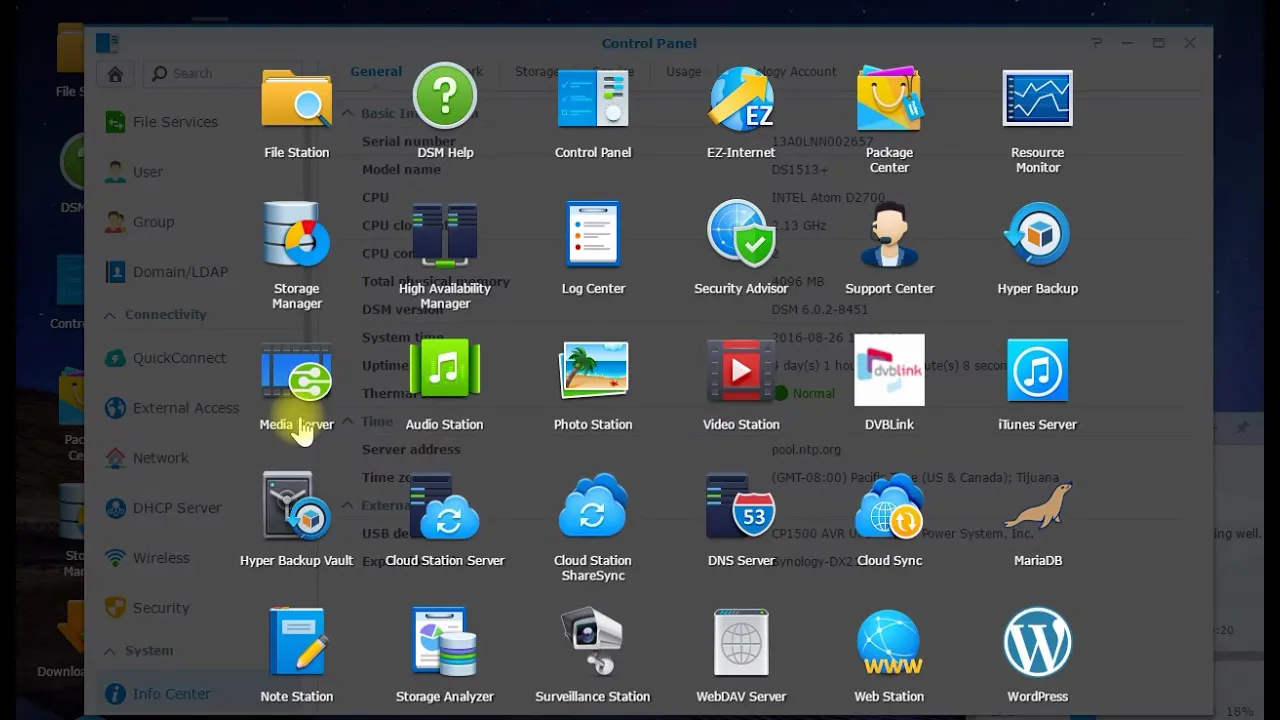
Task: Collapse the External Devices section
Action: (348, 505)
